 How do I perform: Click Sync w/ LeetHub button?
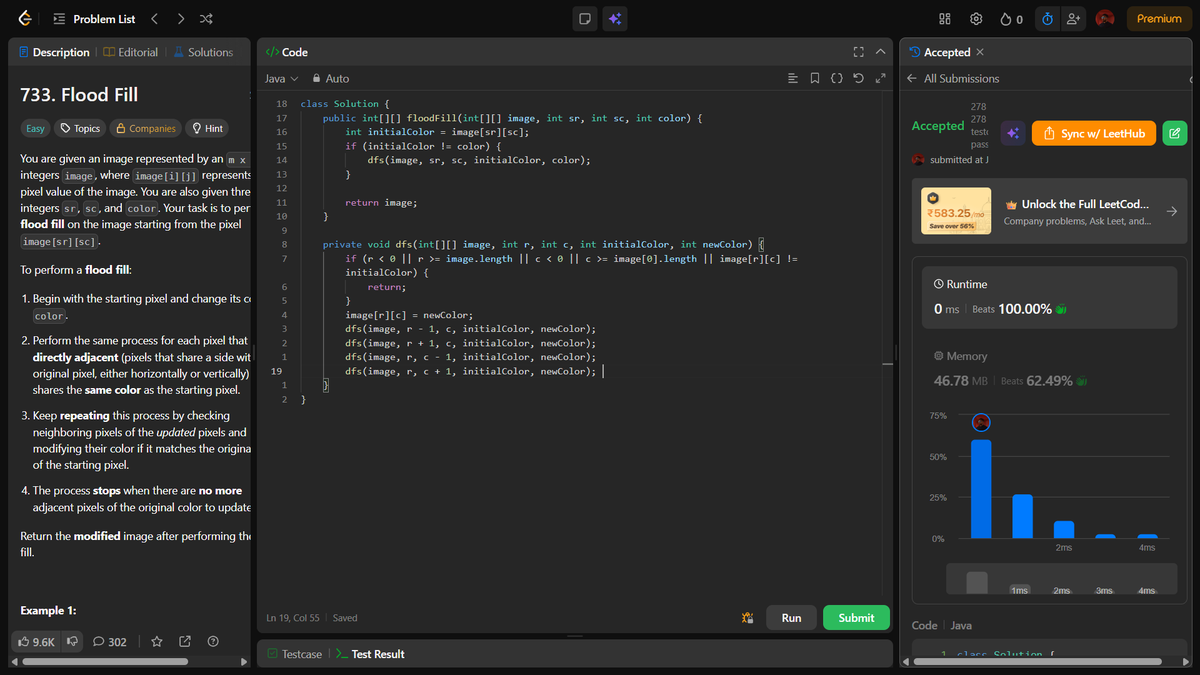click(1094, 133)
